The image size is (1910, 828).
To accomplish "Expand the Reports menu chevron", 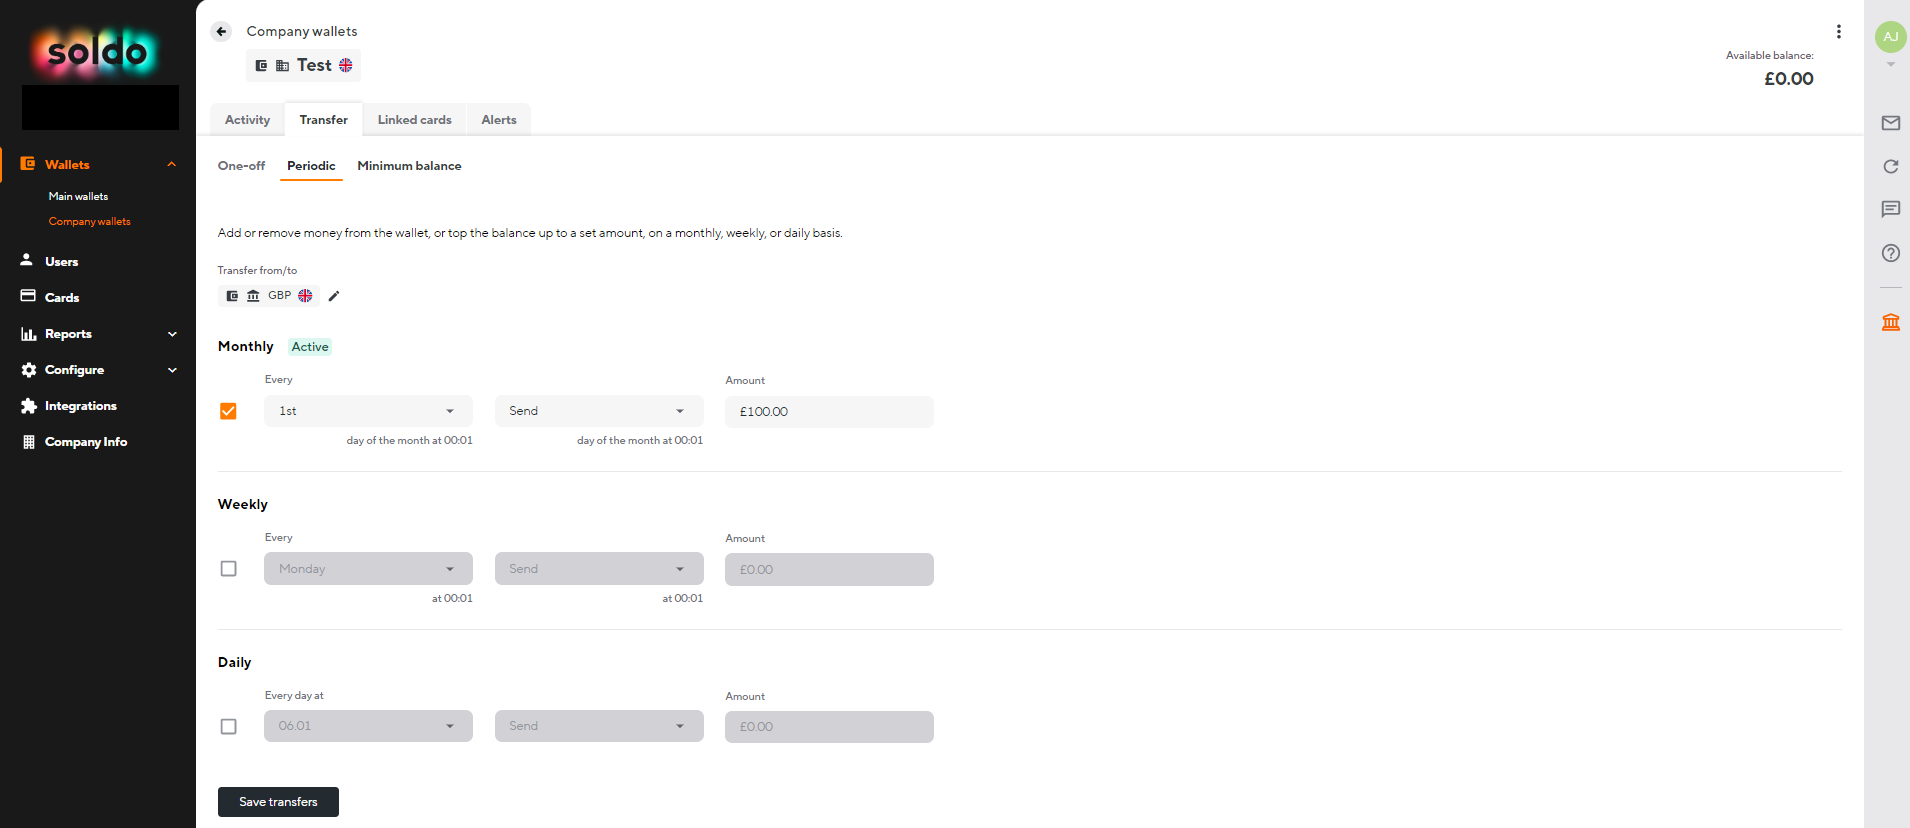I will click(x=172, y=334).
